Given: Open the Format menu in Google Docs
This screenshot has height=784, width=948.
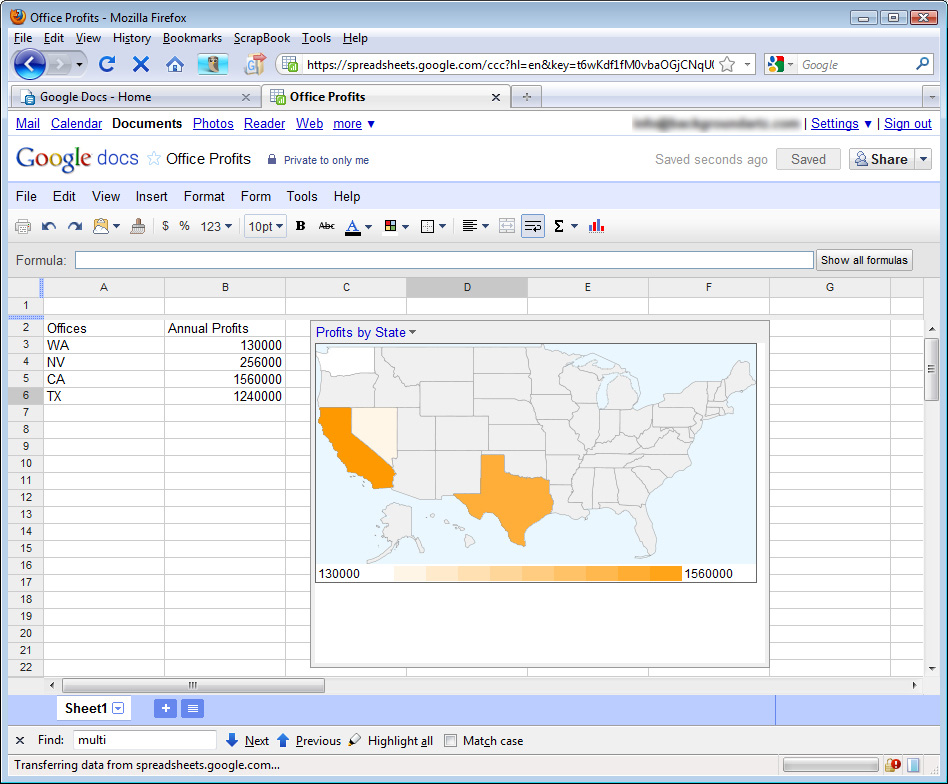Looking at the screenshot, I should (204, 196).
